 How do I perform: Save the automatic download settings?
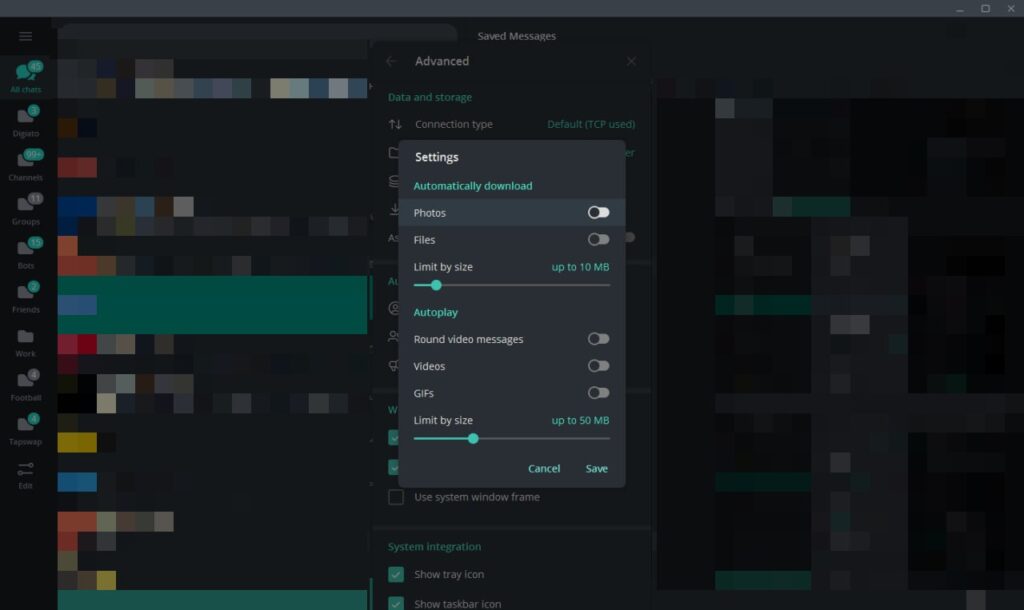click(596, 469)
